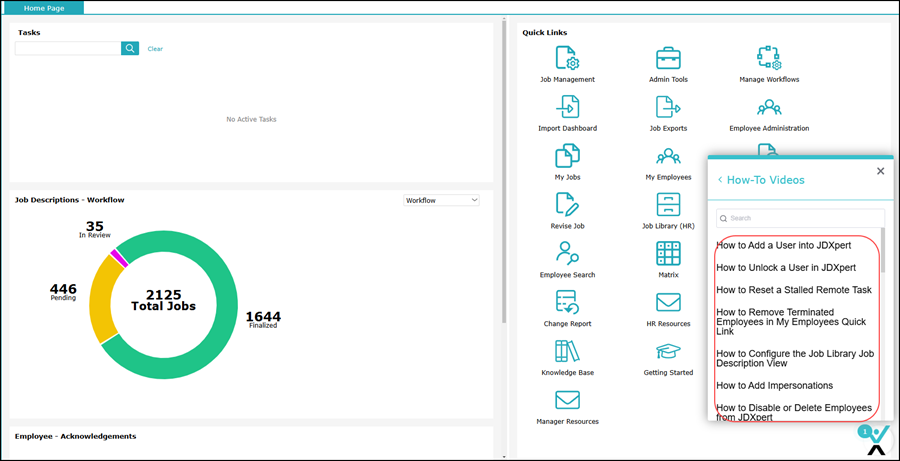The image size is (900, 461).
Task: Click the Knowledge Base books icon
Action: pyautogui.click(x=567, y=351)
